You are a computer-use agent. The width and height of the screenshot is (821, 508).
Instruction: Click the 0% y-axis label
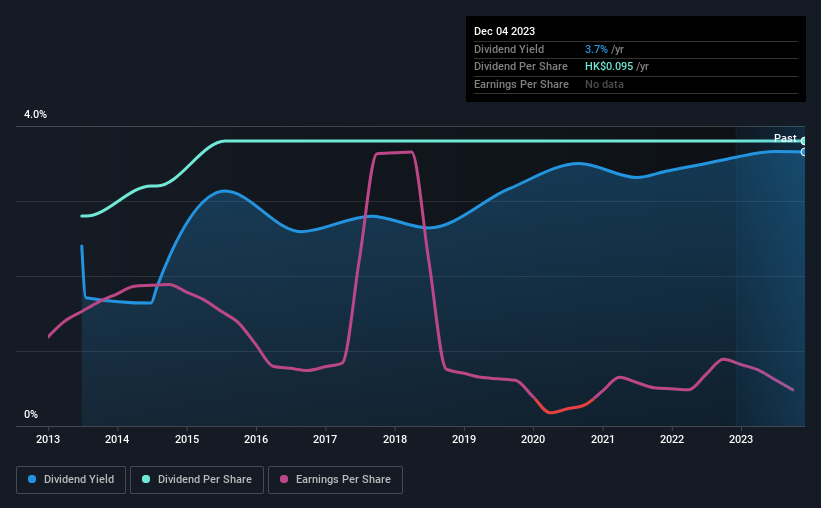pos(31,415)
